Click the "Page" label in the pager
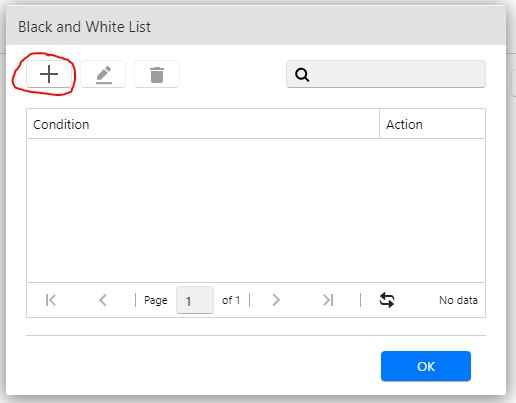This screenshot has width=516, height=403. click(x=155, y=300)
